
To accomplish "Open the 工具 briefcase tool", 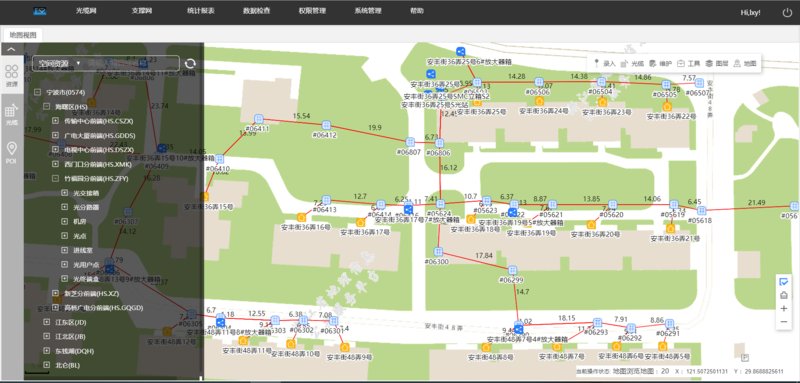I will click(x=688, y=64).
